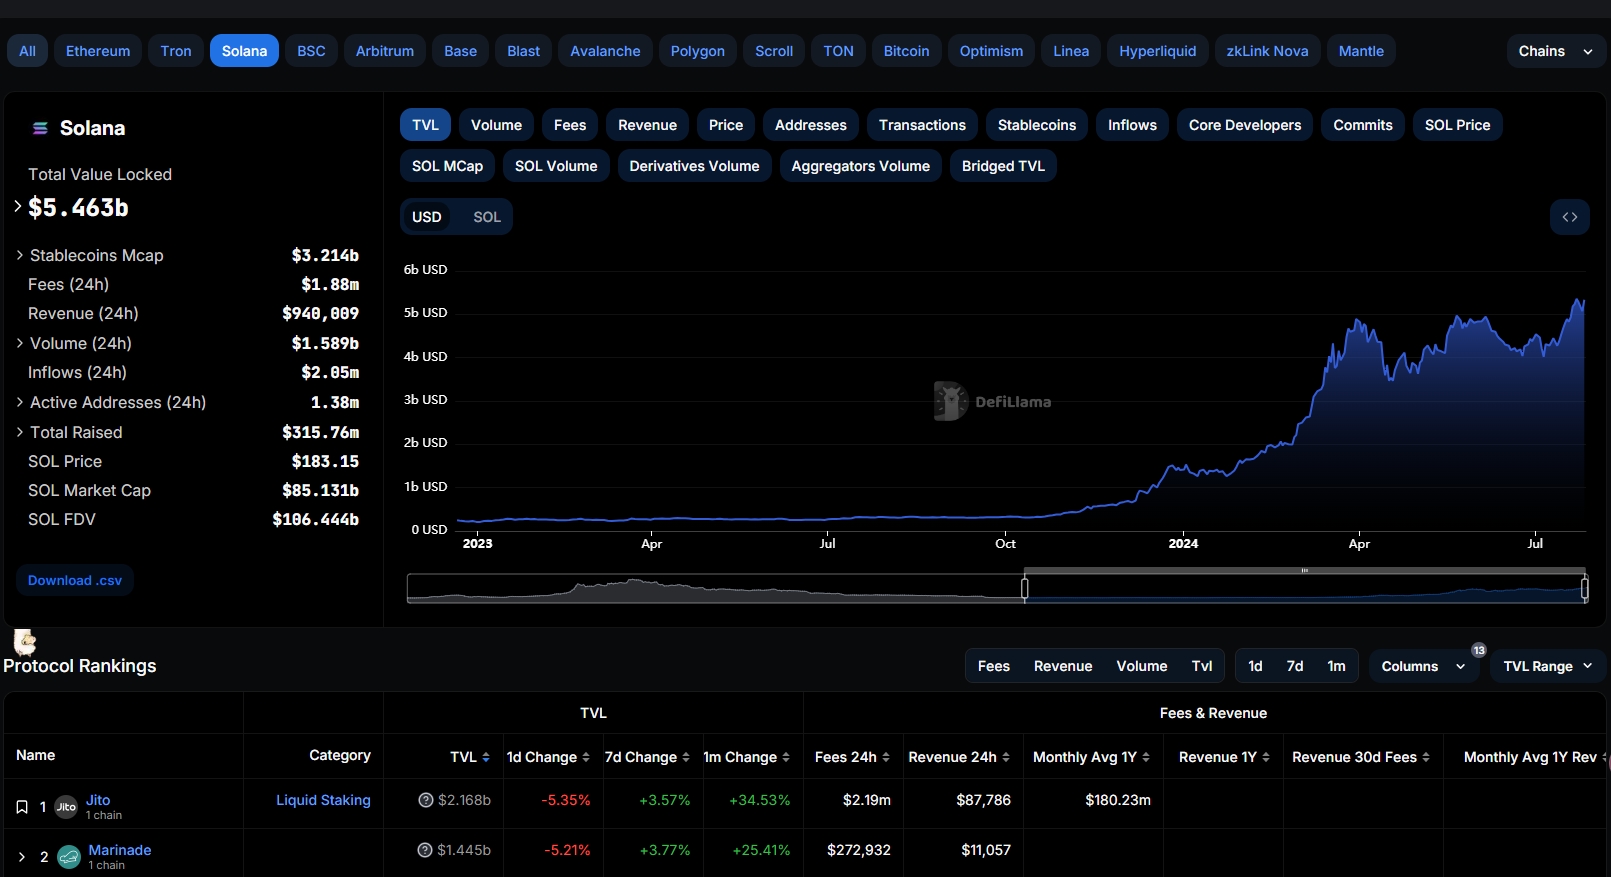This screenshot has height=877, width=1611.
Task: Open the Columns dropdown
Action: coord(1423,666)
